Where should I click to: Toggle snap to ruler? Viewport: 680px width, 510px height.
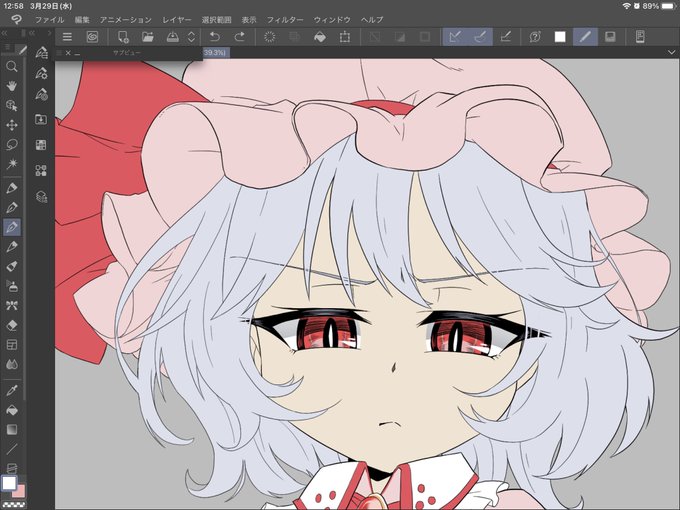pos(455,37)
